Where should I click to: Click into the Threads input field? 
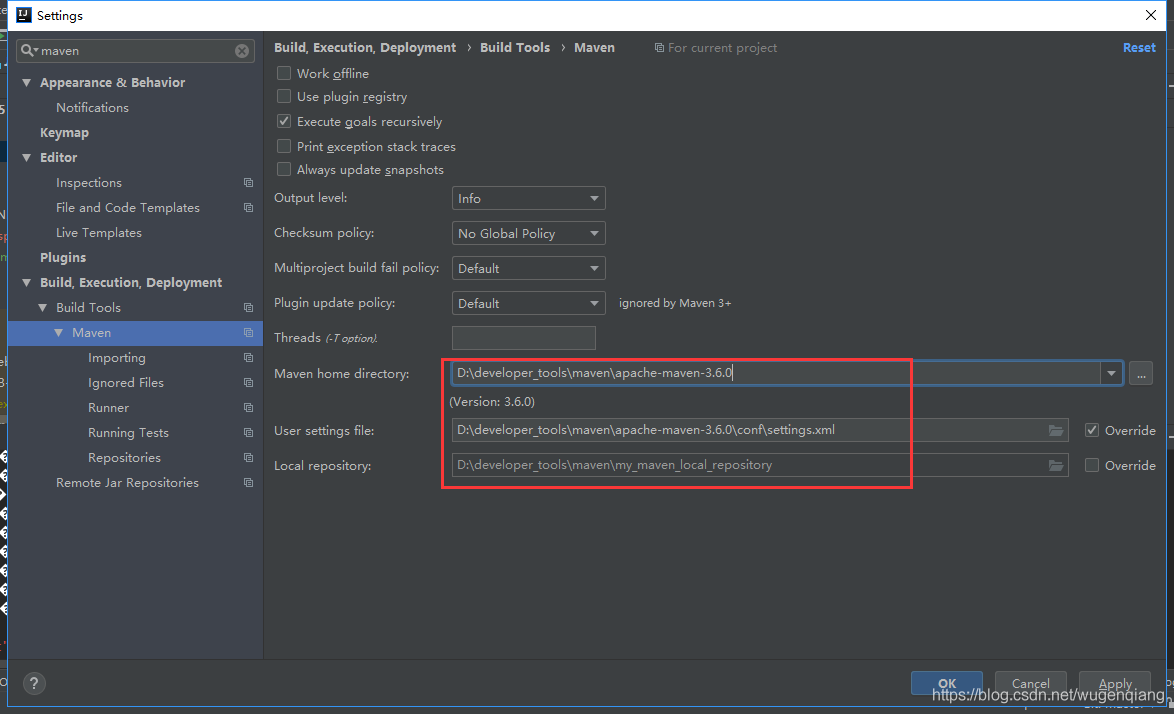523,338
